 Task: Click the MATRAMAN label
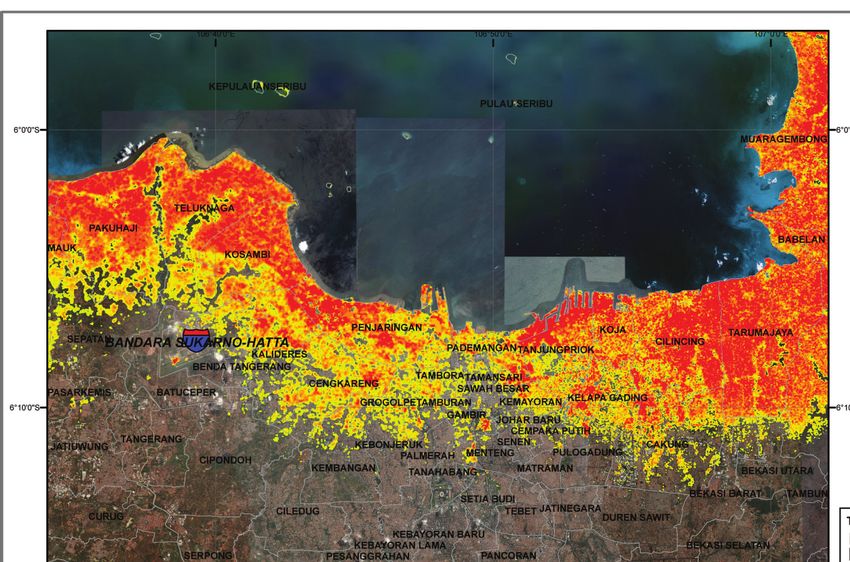[545, 468]
